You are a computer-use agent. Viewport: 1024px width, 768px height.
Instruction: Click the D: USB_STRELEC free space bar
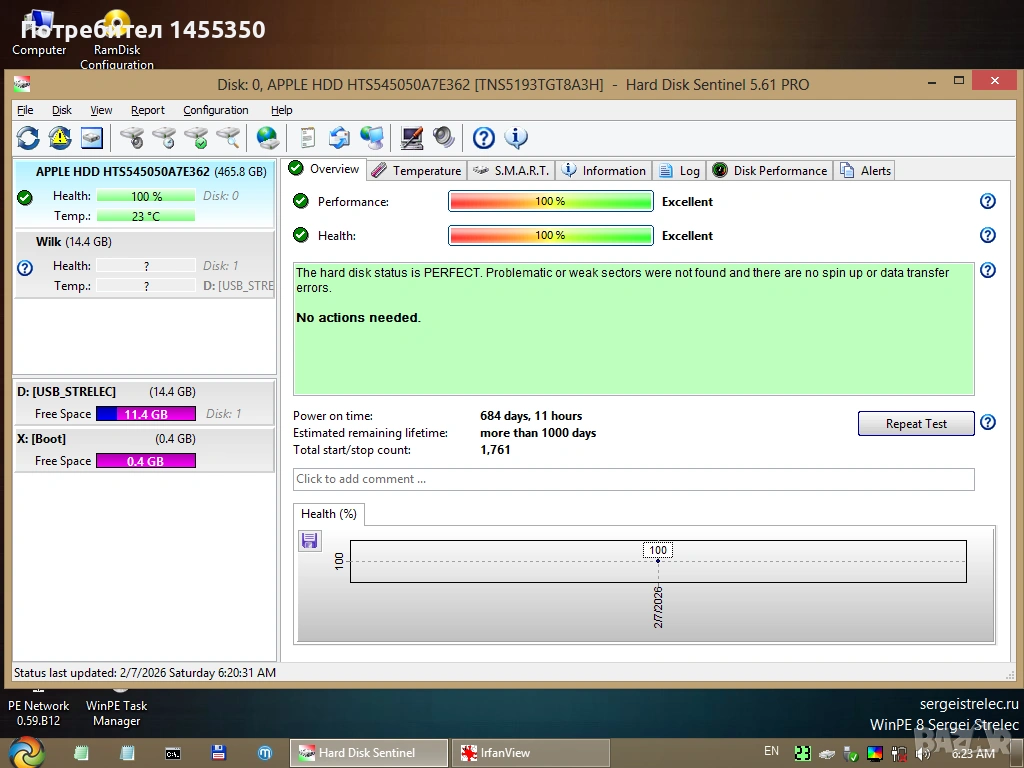145,414
